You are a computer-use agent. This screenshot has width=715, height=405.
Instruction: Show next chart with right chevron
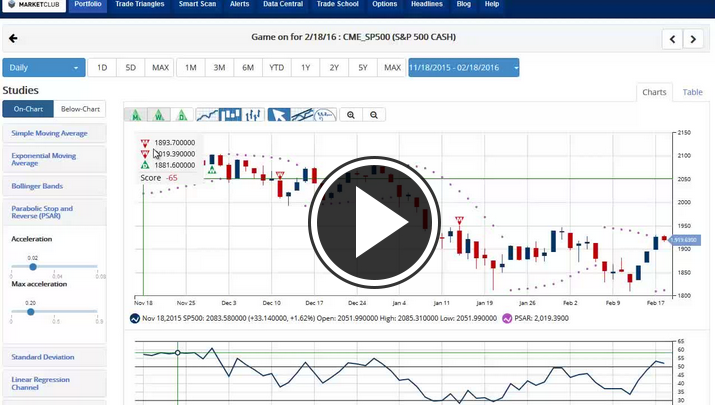(693, 39)
